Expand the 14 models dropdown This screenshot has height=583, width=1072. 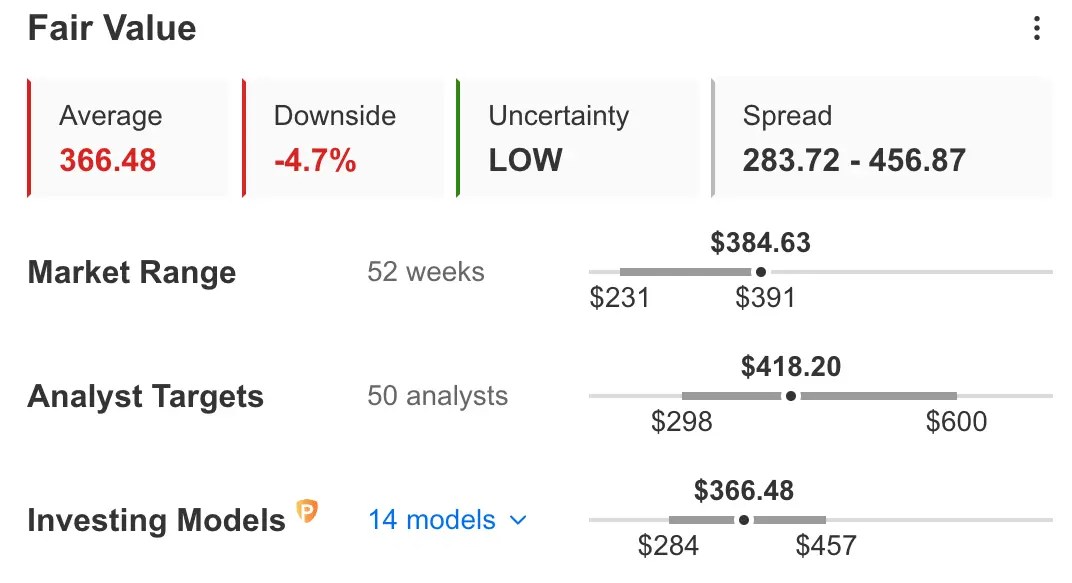point(448,520)
